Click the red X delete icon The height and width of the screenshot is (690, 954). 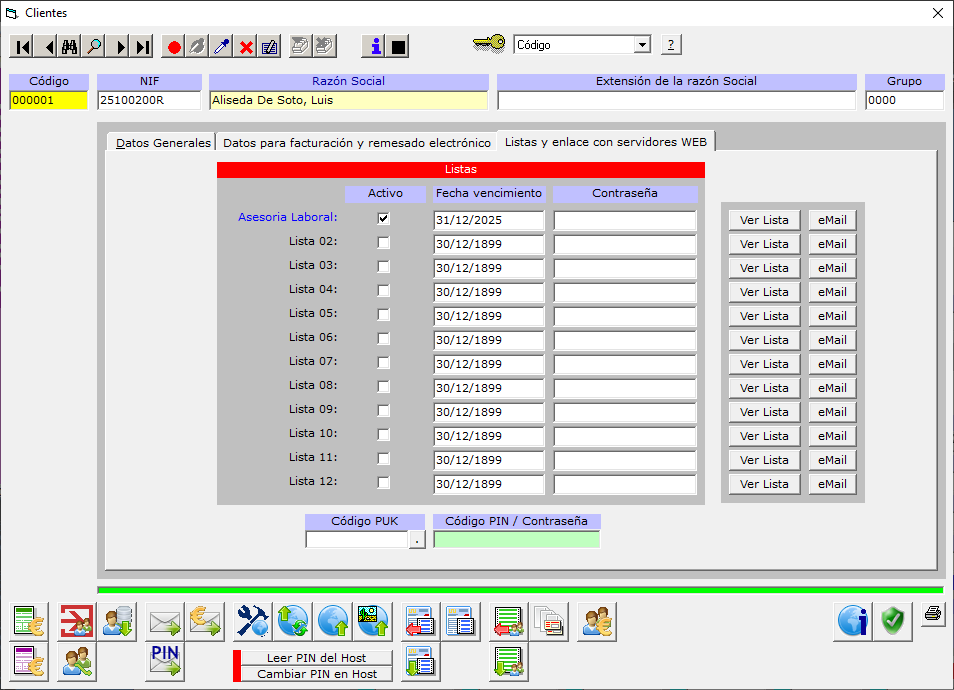(x=246, y=47)
